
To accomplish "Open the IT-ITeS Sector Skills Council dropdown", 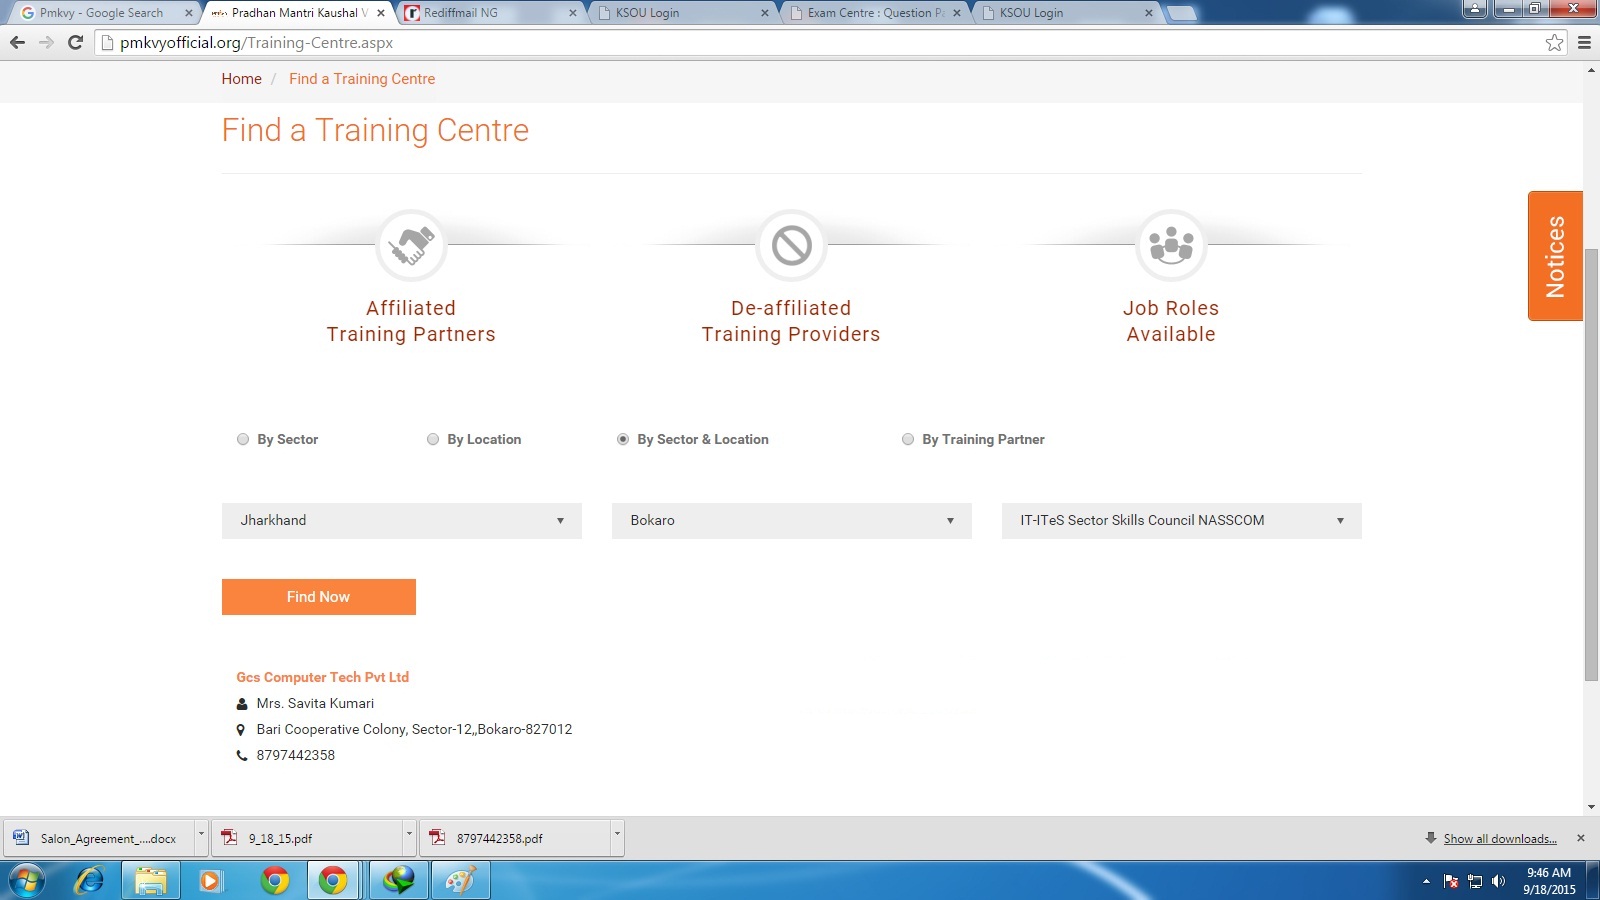I will coord(1181,521).
